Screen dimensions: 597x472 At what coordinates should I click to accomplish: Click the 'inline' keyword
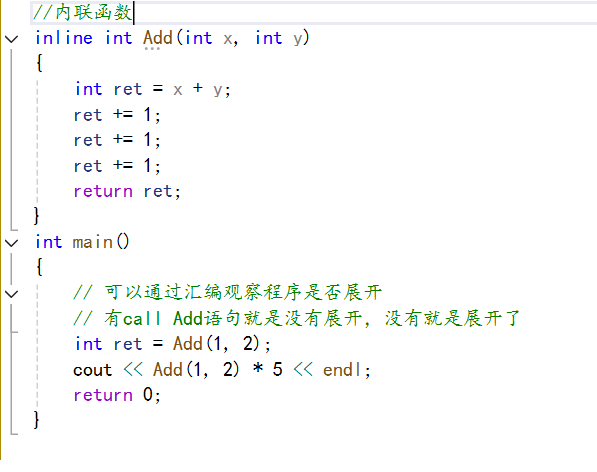pos(64,38)
